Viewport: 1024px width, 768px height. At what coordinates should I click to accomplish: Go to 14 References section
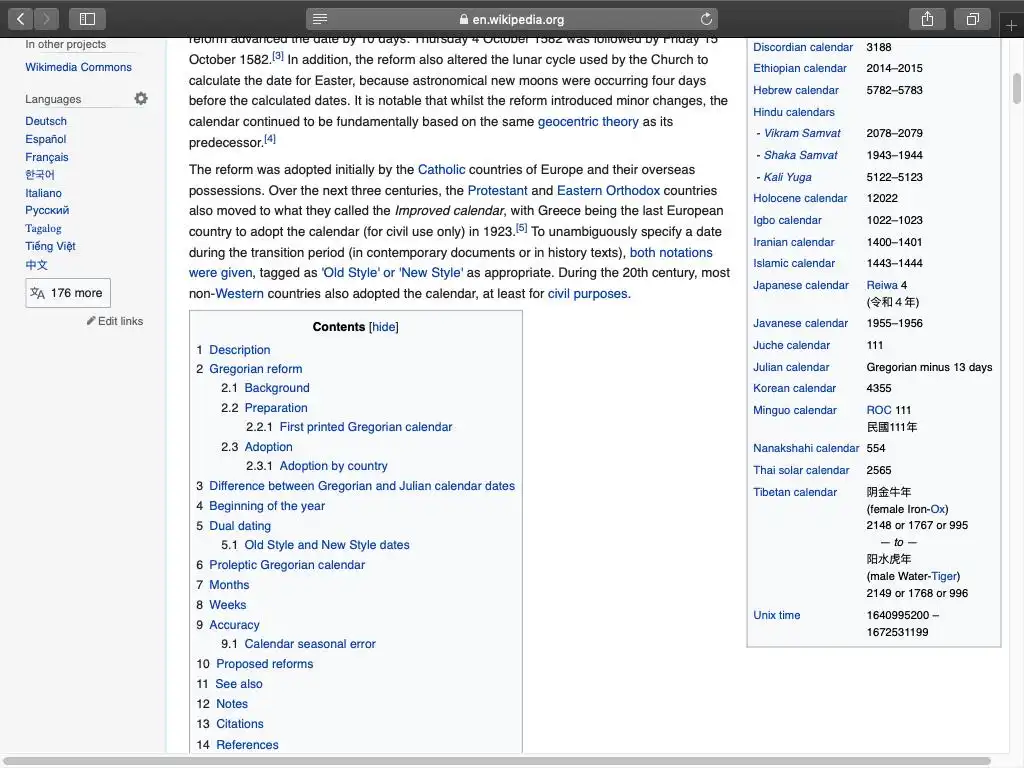[247, 744]
